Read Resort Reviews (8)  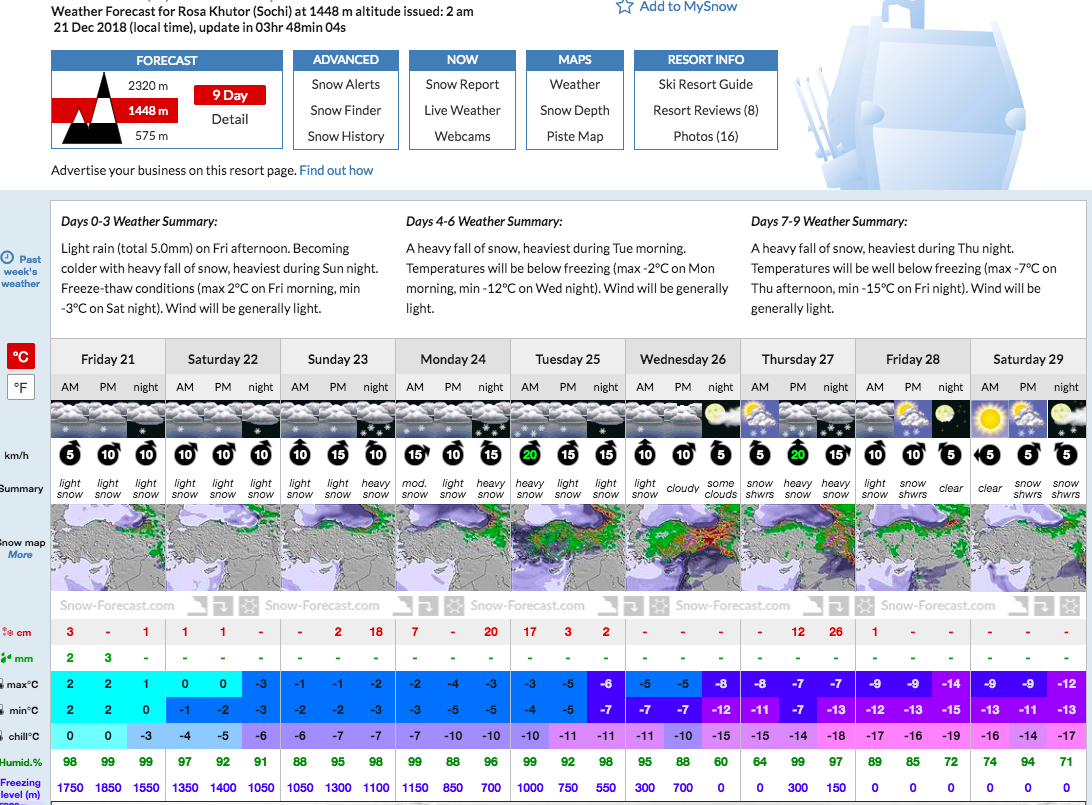[705, 110]
